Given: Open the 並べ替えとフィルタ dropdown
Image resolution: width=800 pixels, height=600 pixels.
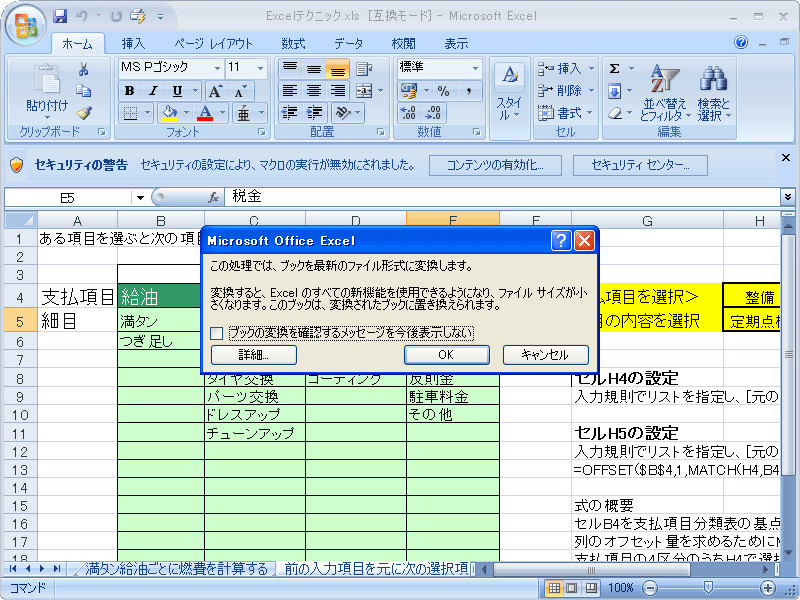Looking at the screenshot, I should coord(665,93).
